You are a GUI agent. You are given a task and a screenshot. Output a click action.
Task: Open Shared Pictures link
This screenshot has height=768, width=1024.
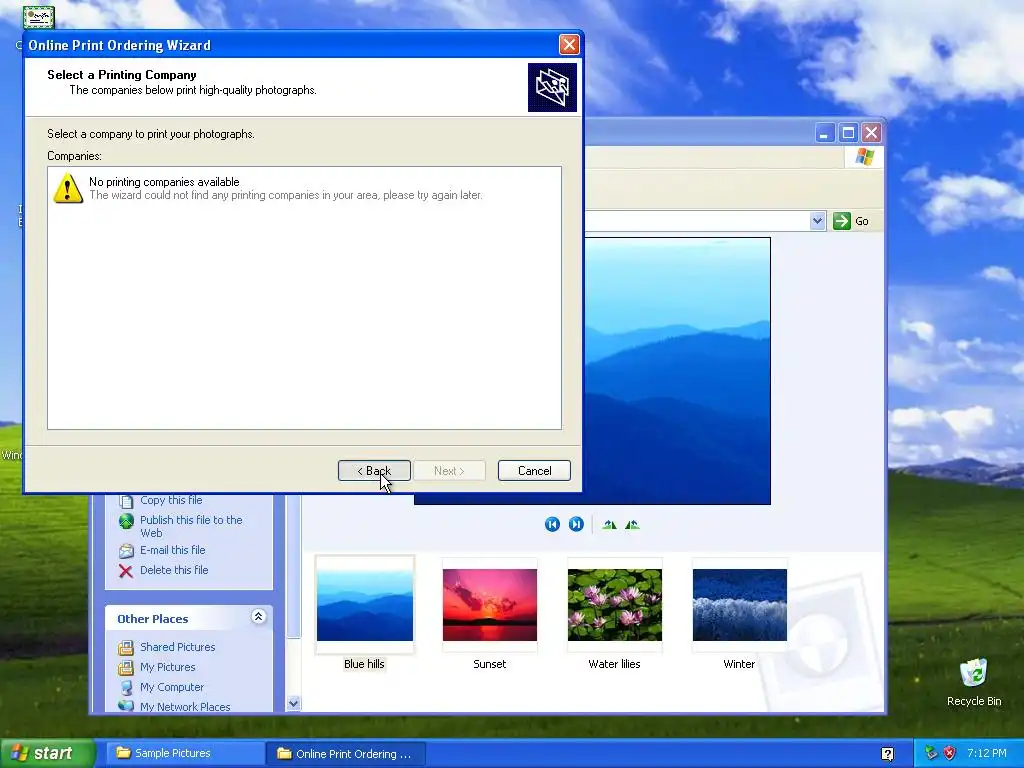(x=178, y=647)
